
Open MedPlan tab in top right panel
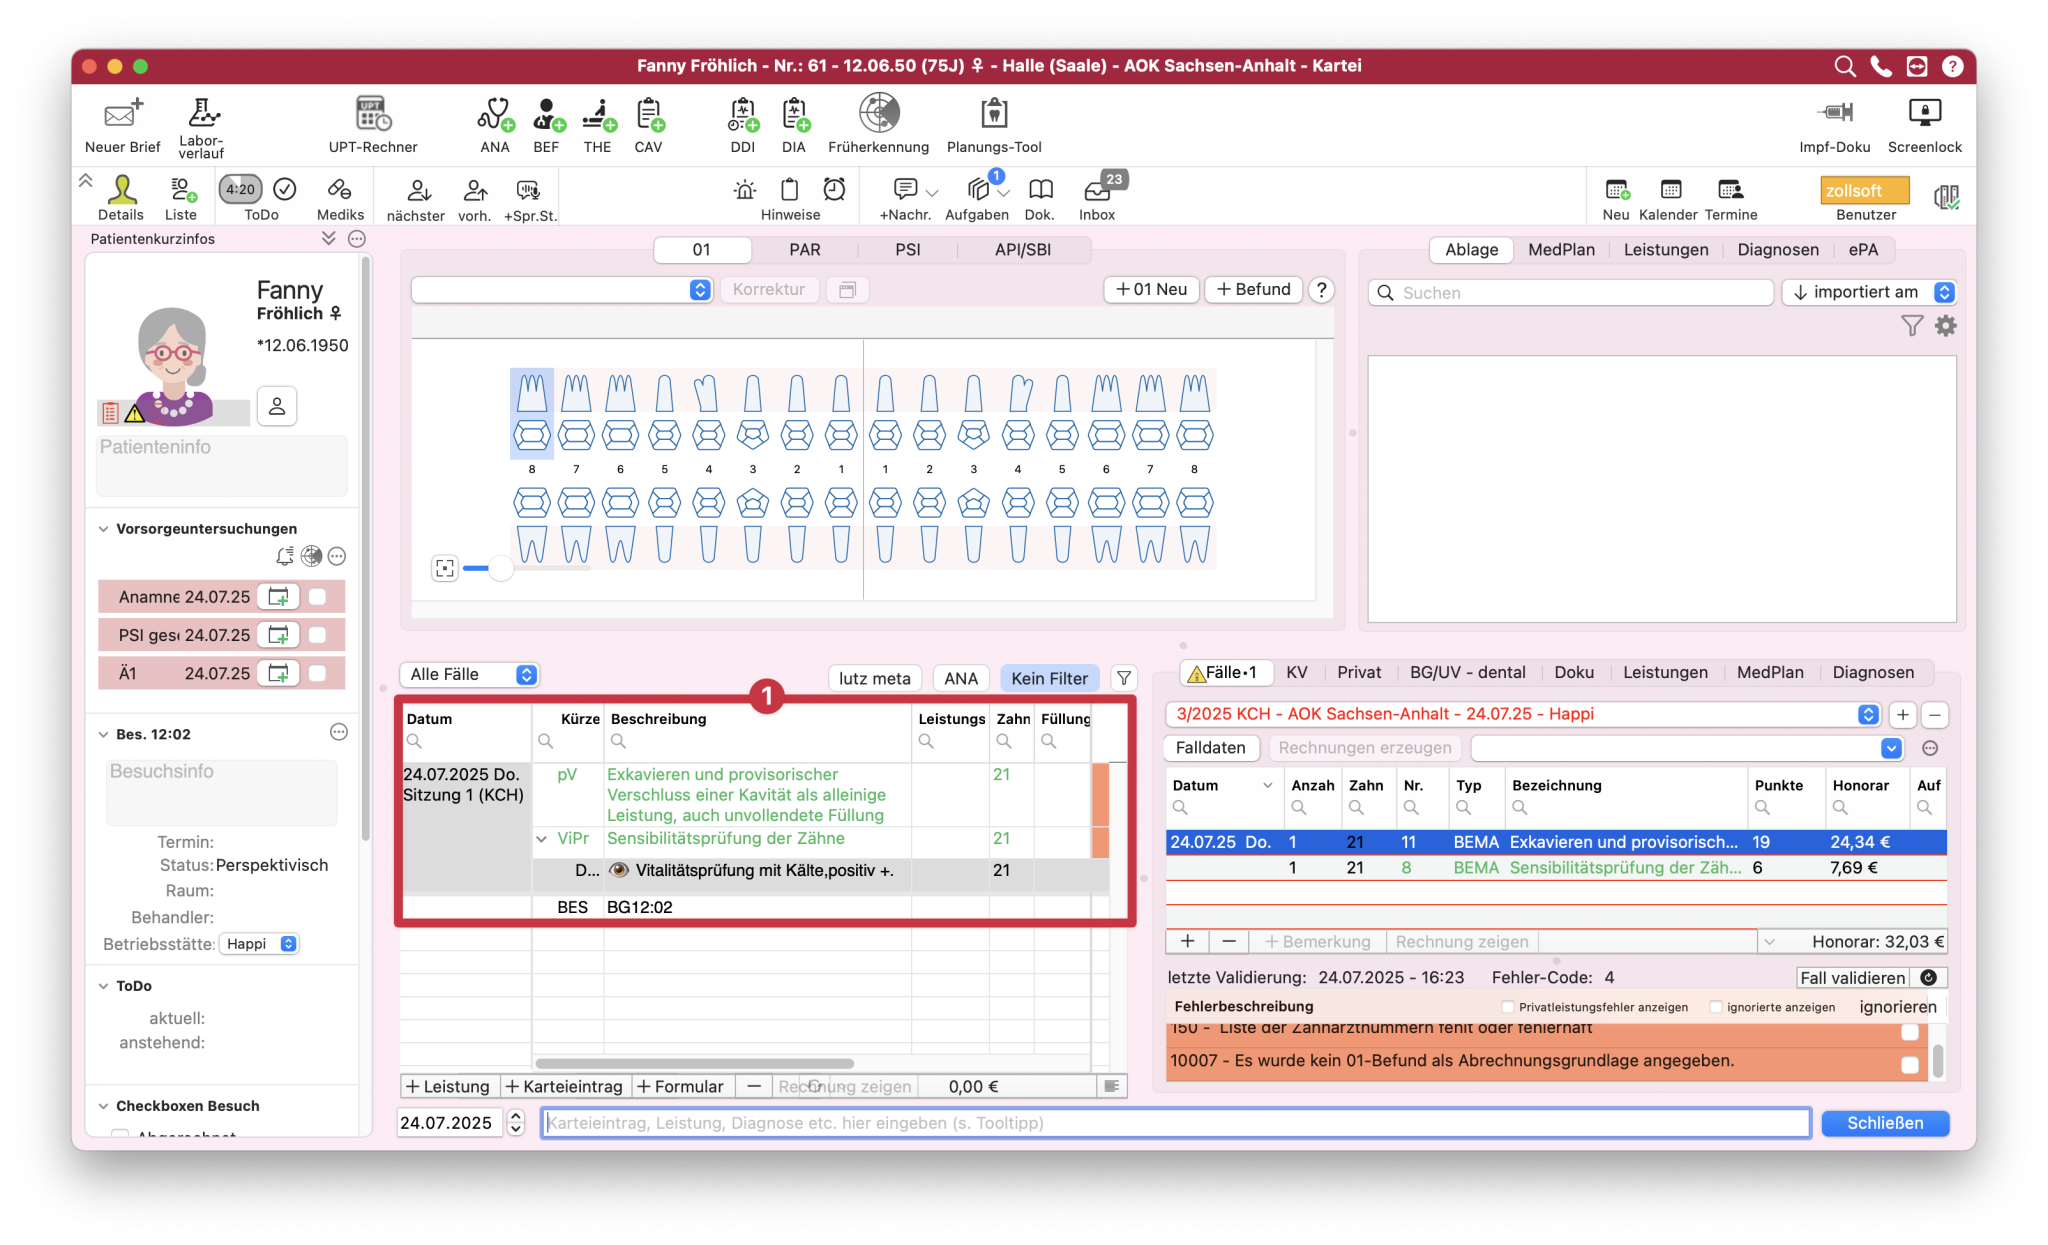pyautogui.click(x=1561, y=250)
